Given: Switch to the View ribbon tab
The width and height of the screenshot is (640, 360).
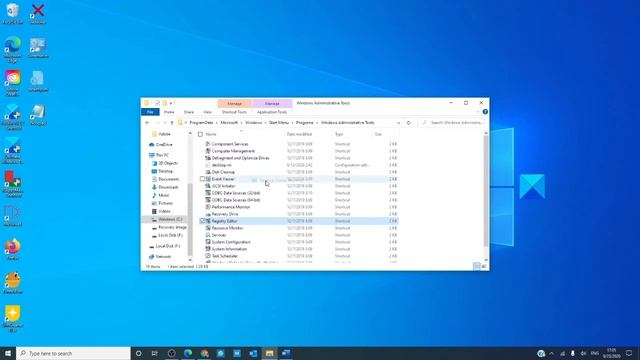Looking at the screenshot, I should click(x=207, y=112).
